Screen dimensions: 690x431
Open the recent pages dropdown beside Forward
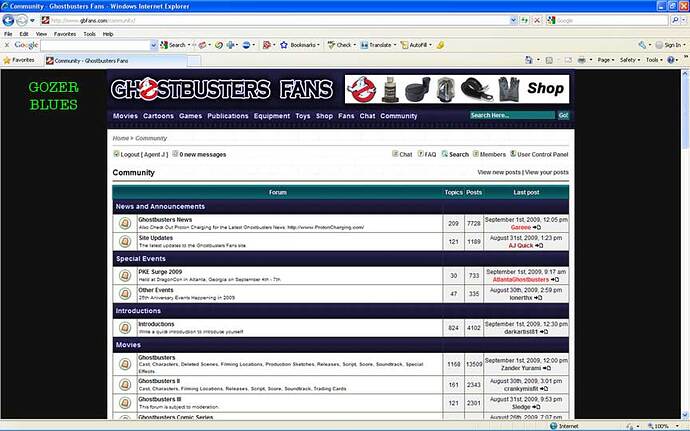(32, 21)
